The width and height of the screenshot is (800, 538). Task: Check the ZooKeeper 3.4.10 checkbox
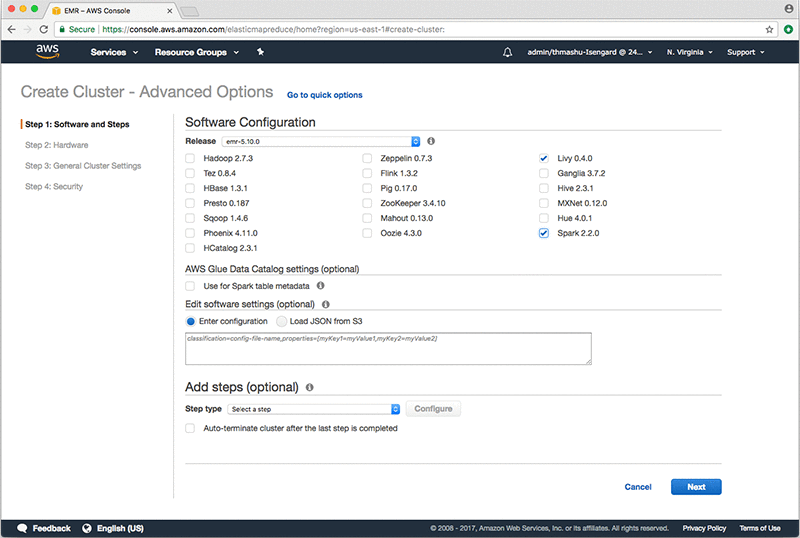367,203
